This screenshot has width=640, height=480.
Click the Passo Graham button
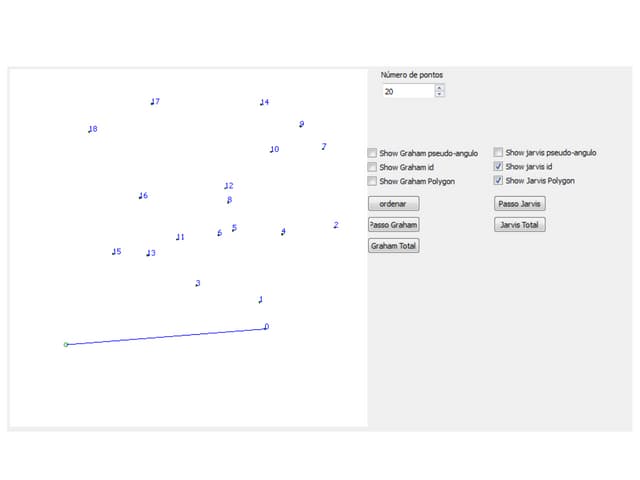click(393, 225)
